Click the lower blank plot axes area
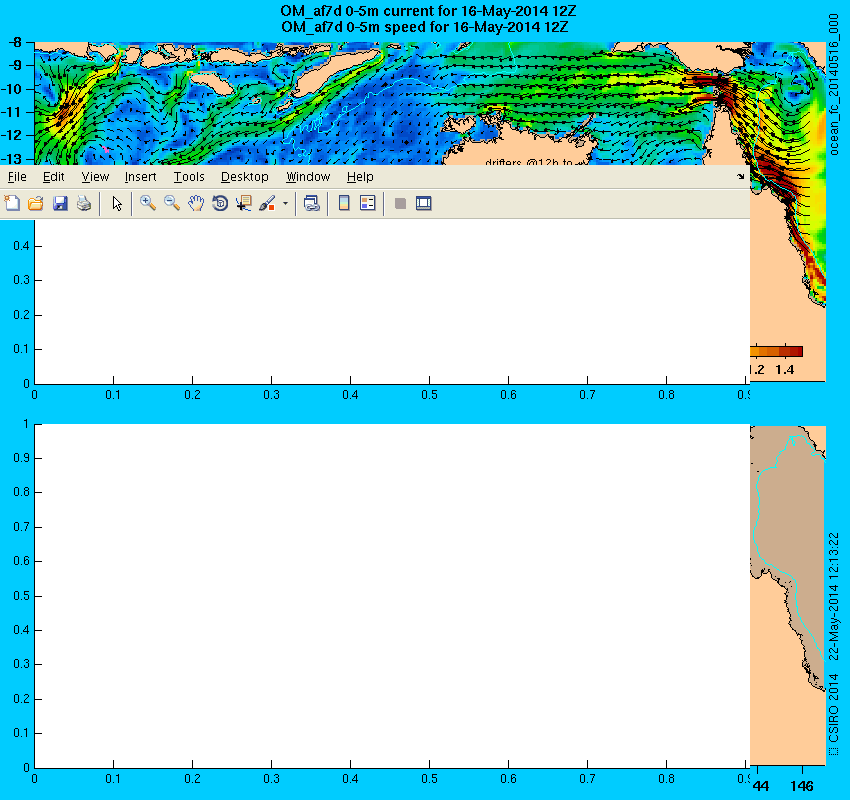This screenshot has width=850, height=800. click(392, 596)
